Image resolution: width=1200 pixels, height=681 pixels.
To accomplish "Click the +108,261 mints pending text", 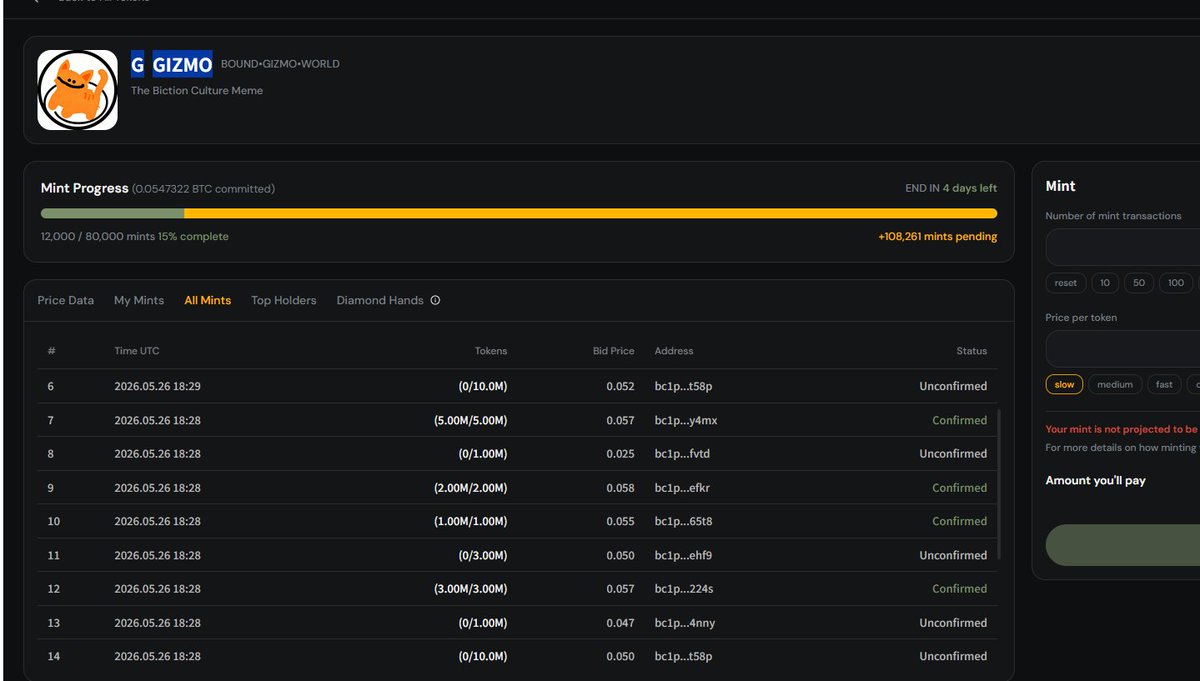I will [937, 237].
